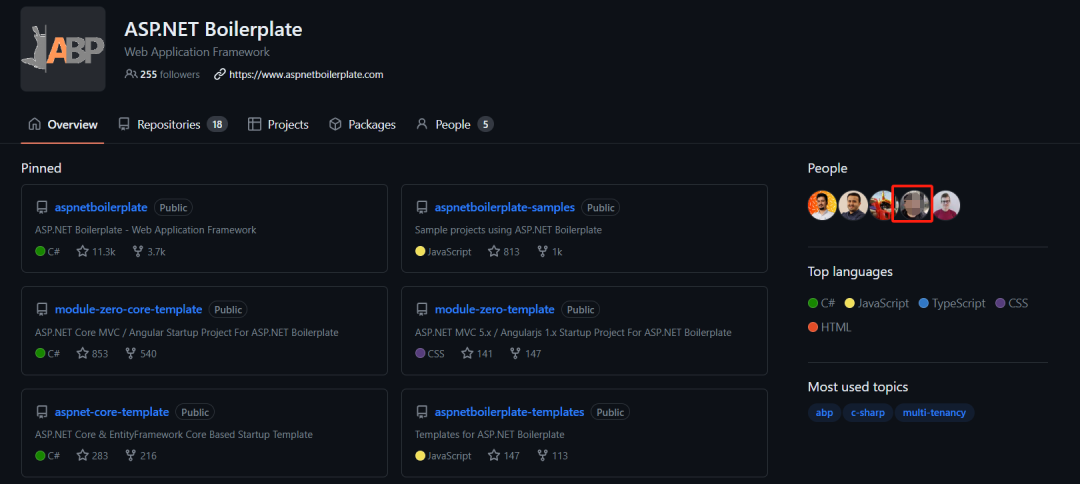Open the People tab

pyautogui.click(x=455, y=125)
